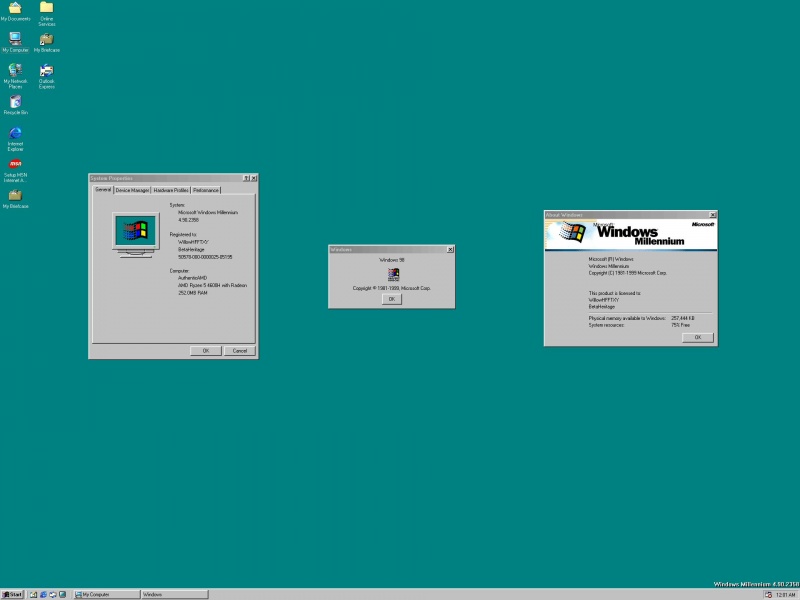Open the Hardware Profiles tab
800x600 pixels.
click(171, 190)
